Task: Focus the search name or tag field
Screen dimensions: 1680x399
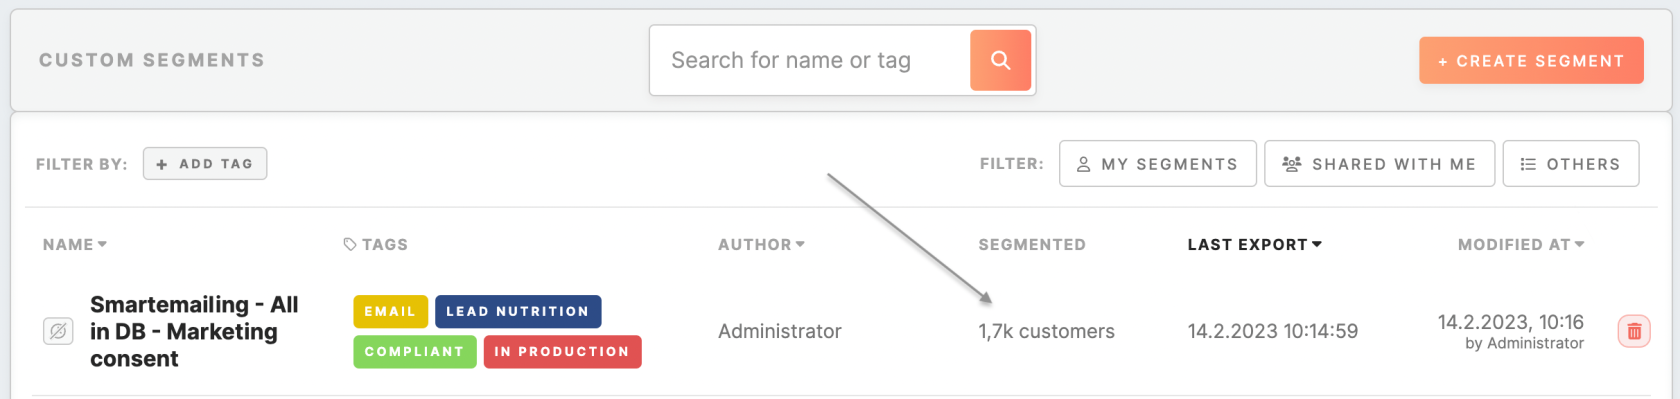Action: [810, 60]
